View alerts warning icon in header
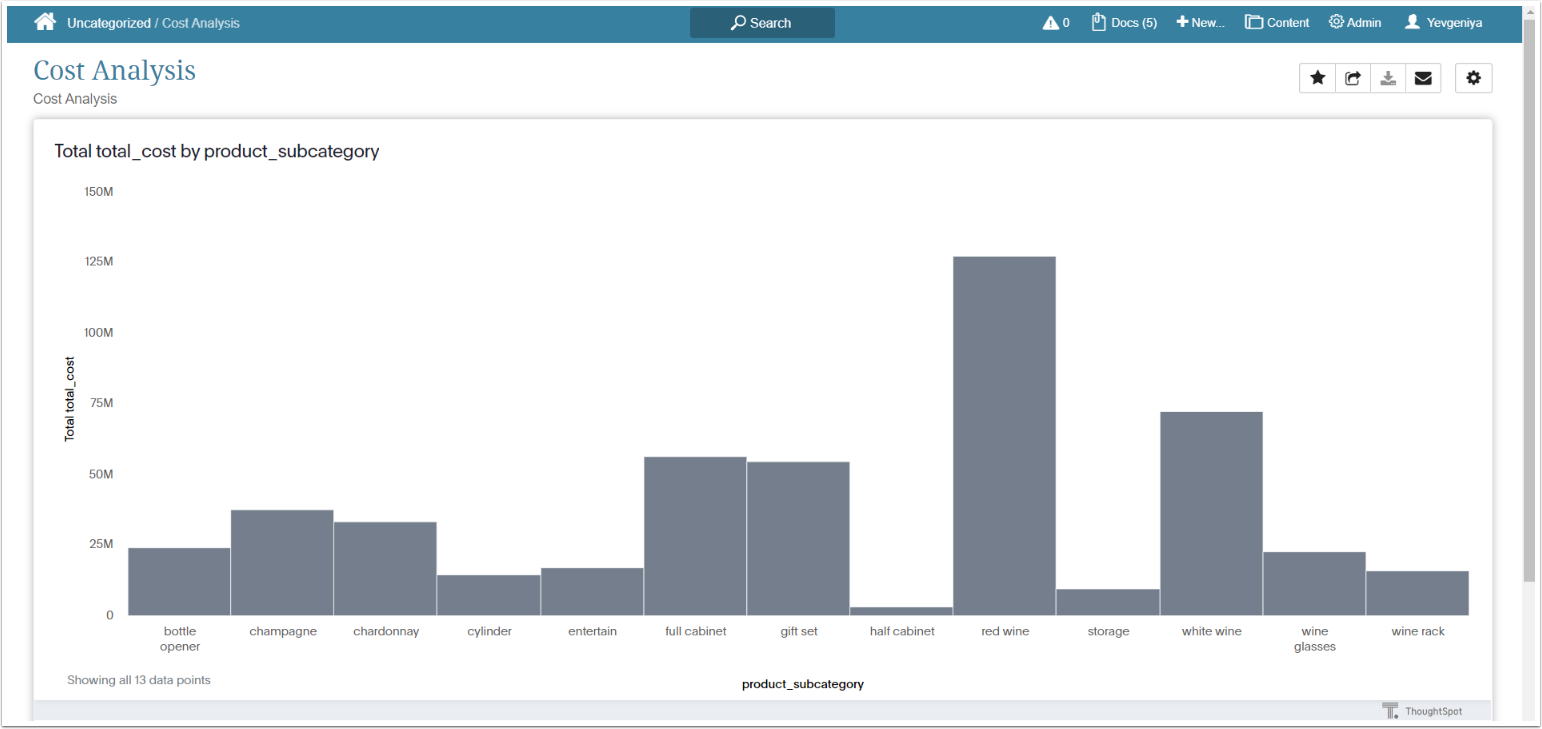This screenshot has width=1542, height=729. (x=1056, y=23)
